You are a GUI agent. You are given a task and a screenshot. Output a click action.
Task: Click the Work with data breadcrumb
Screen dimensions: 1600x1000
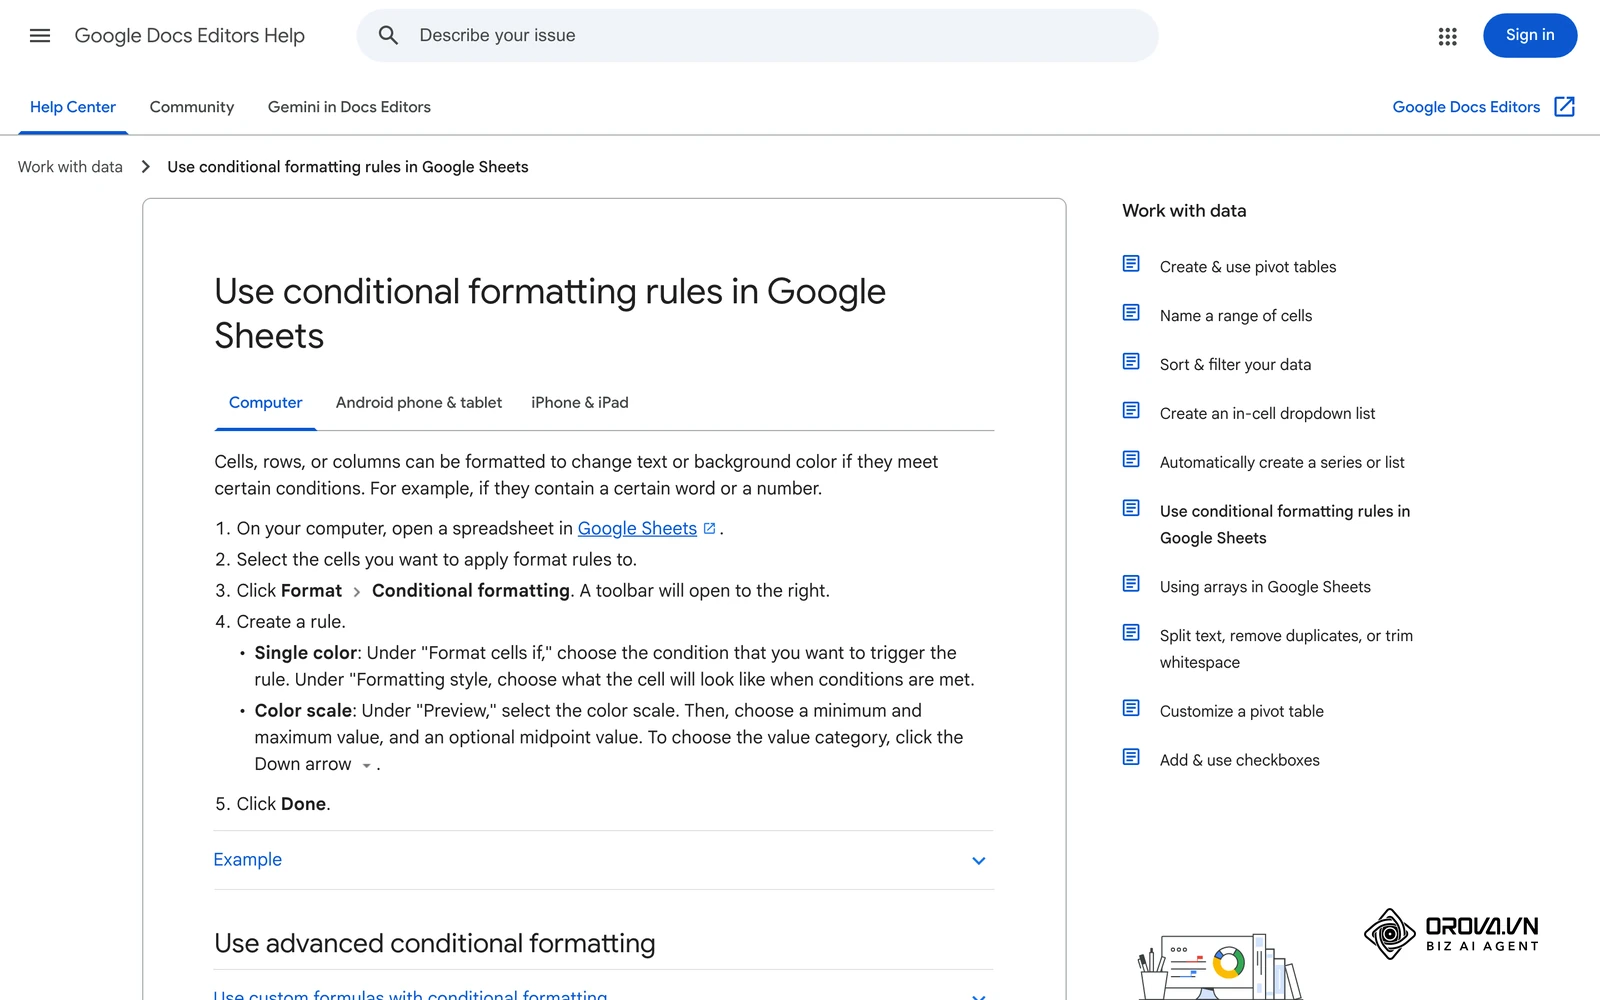pos(70,167)
